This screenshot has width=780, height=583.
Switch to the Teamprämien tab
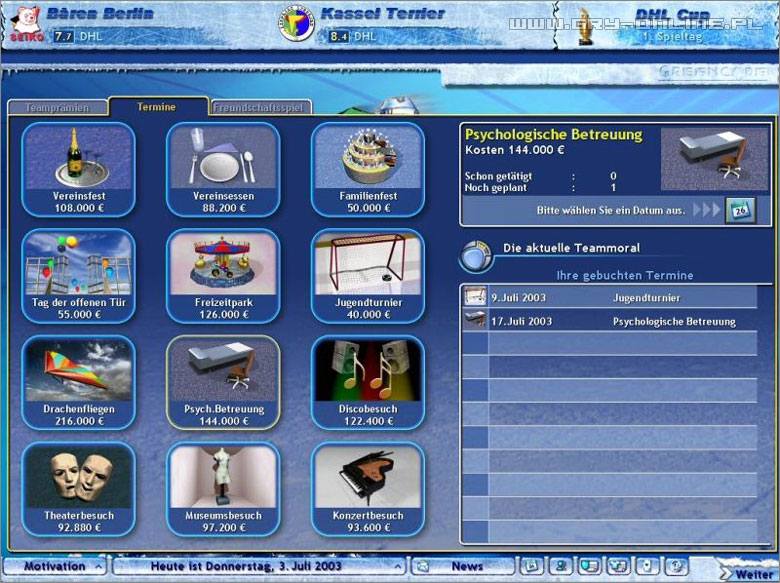pyautogui.click(x=57, y=107)
